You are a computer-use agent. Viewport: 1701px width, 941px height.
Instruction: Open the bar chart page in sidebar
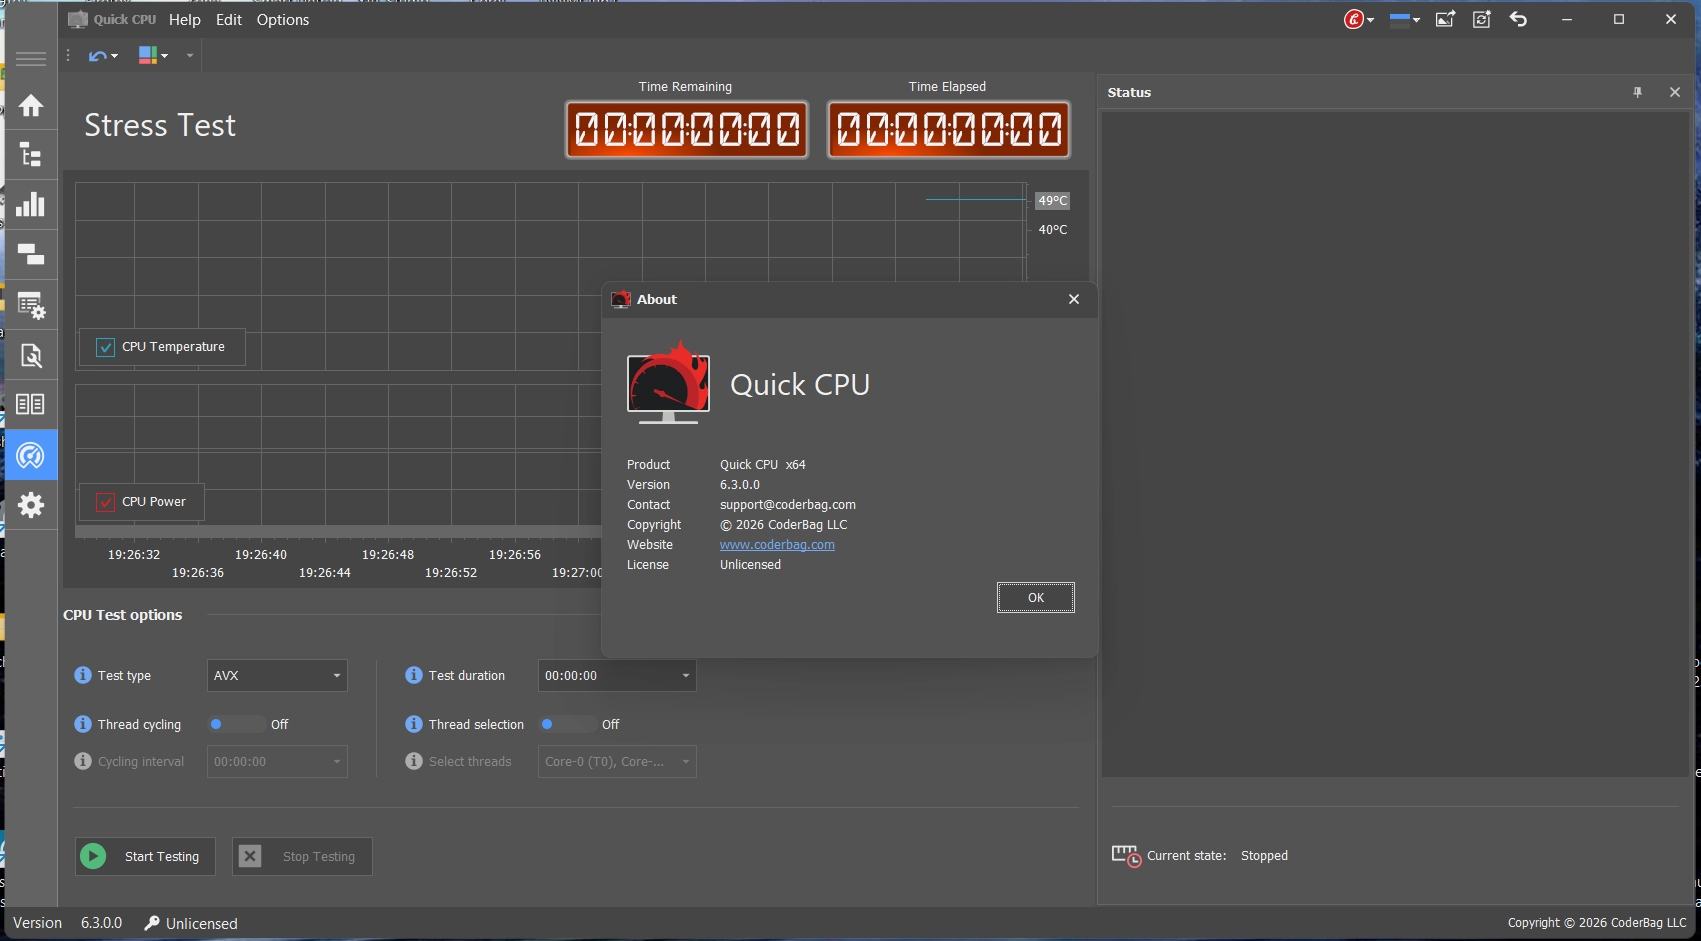[x=31, y=204]
